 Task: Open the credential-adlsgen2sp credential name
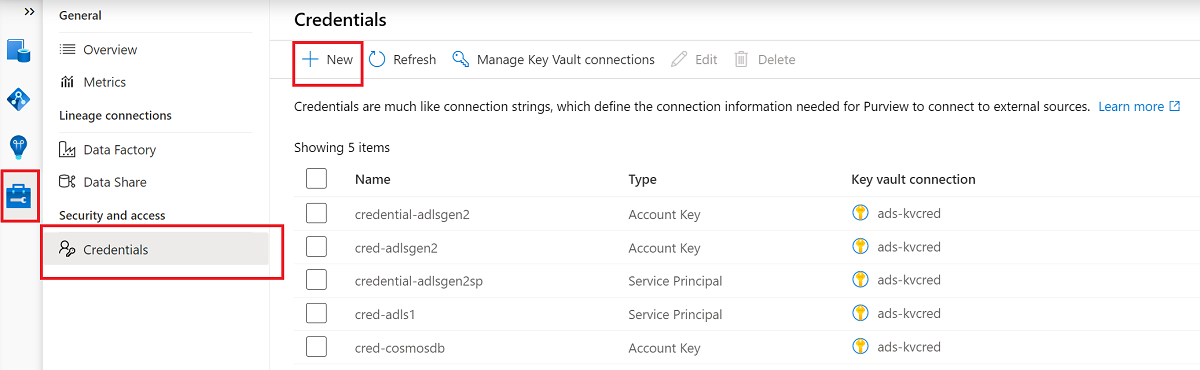[420, 280]
